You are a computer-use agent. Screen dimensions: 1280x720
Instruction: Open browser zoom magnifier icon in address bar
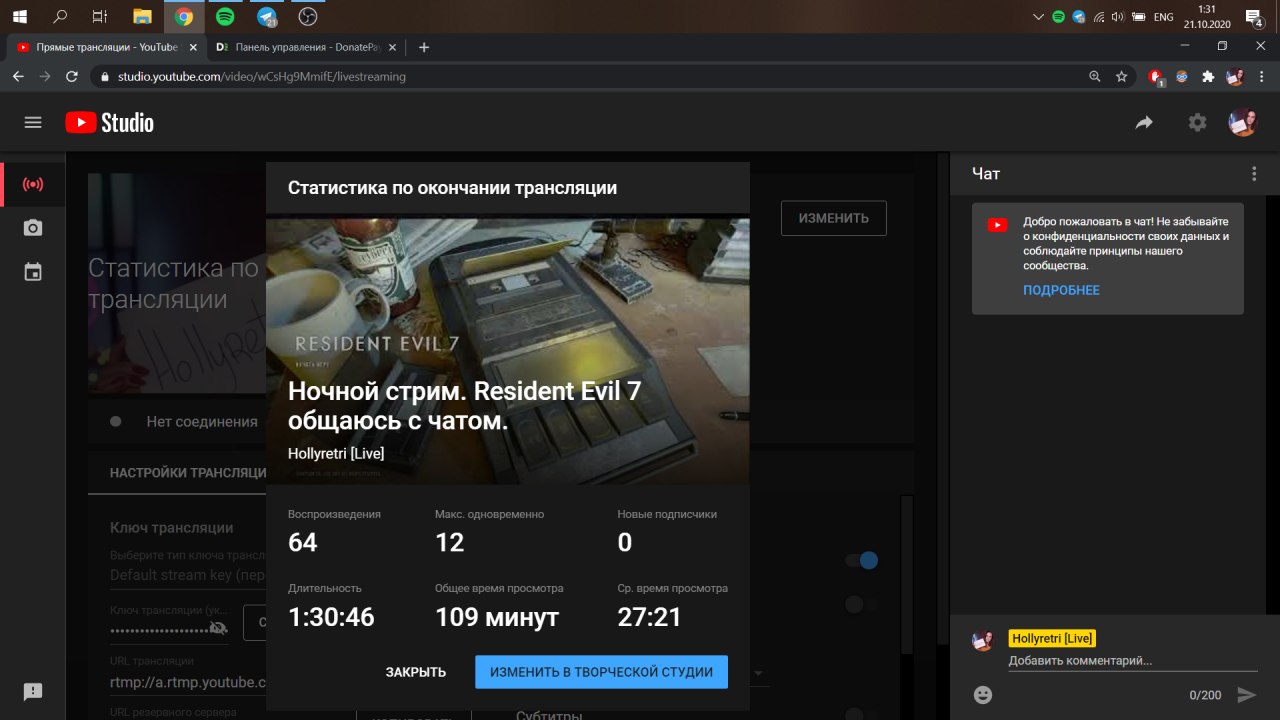coord(1095,76)
